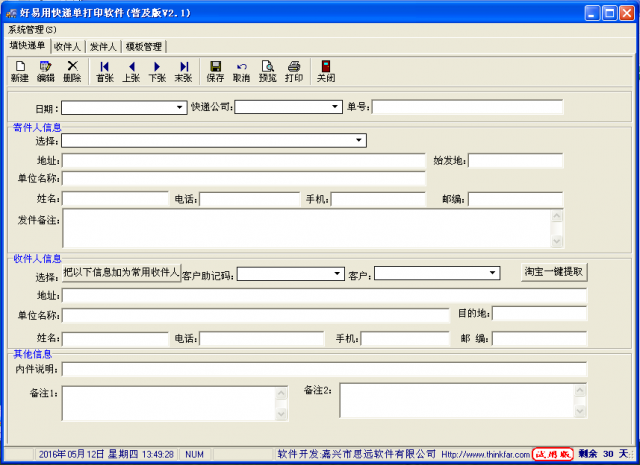Screen dimensions: 640x465
Task: Click the 剩余 30 天 status text
Action: tap(603, 454)
